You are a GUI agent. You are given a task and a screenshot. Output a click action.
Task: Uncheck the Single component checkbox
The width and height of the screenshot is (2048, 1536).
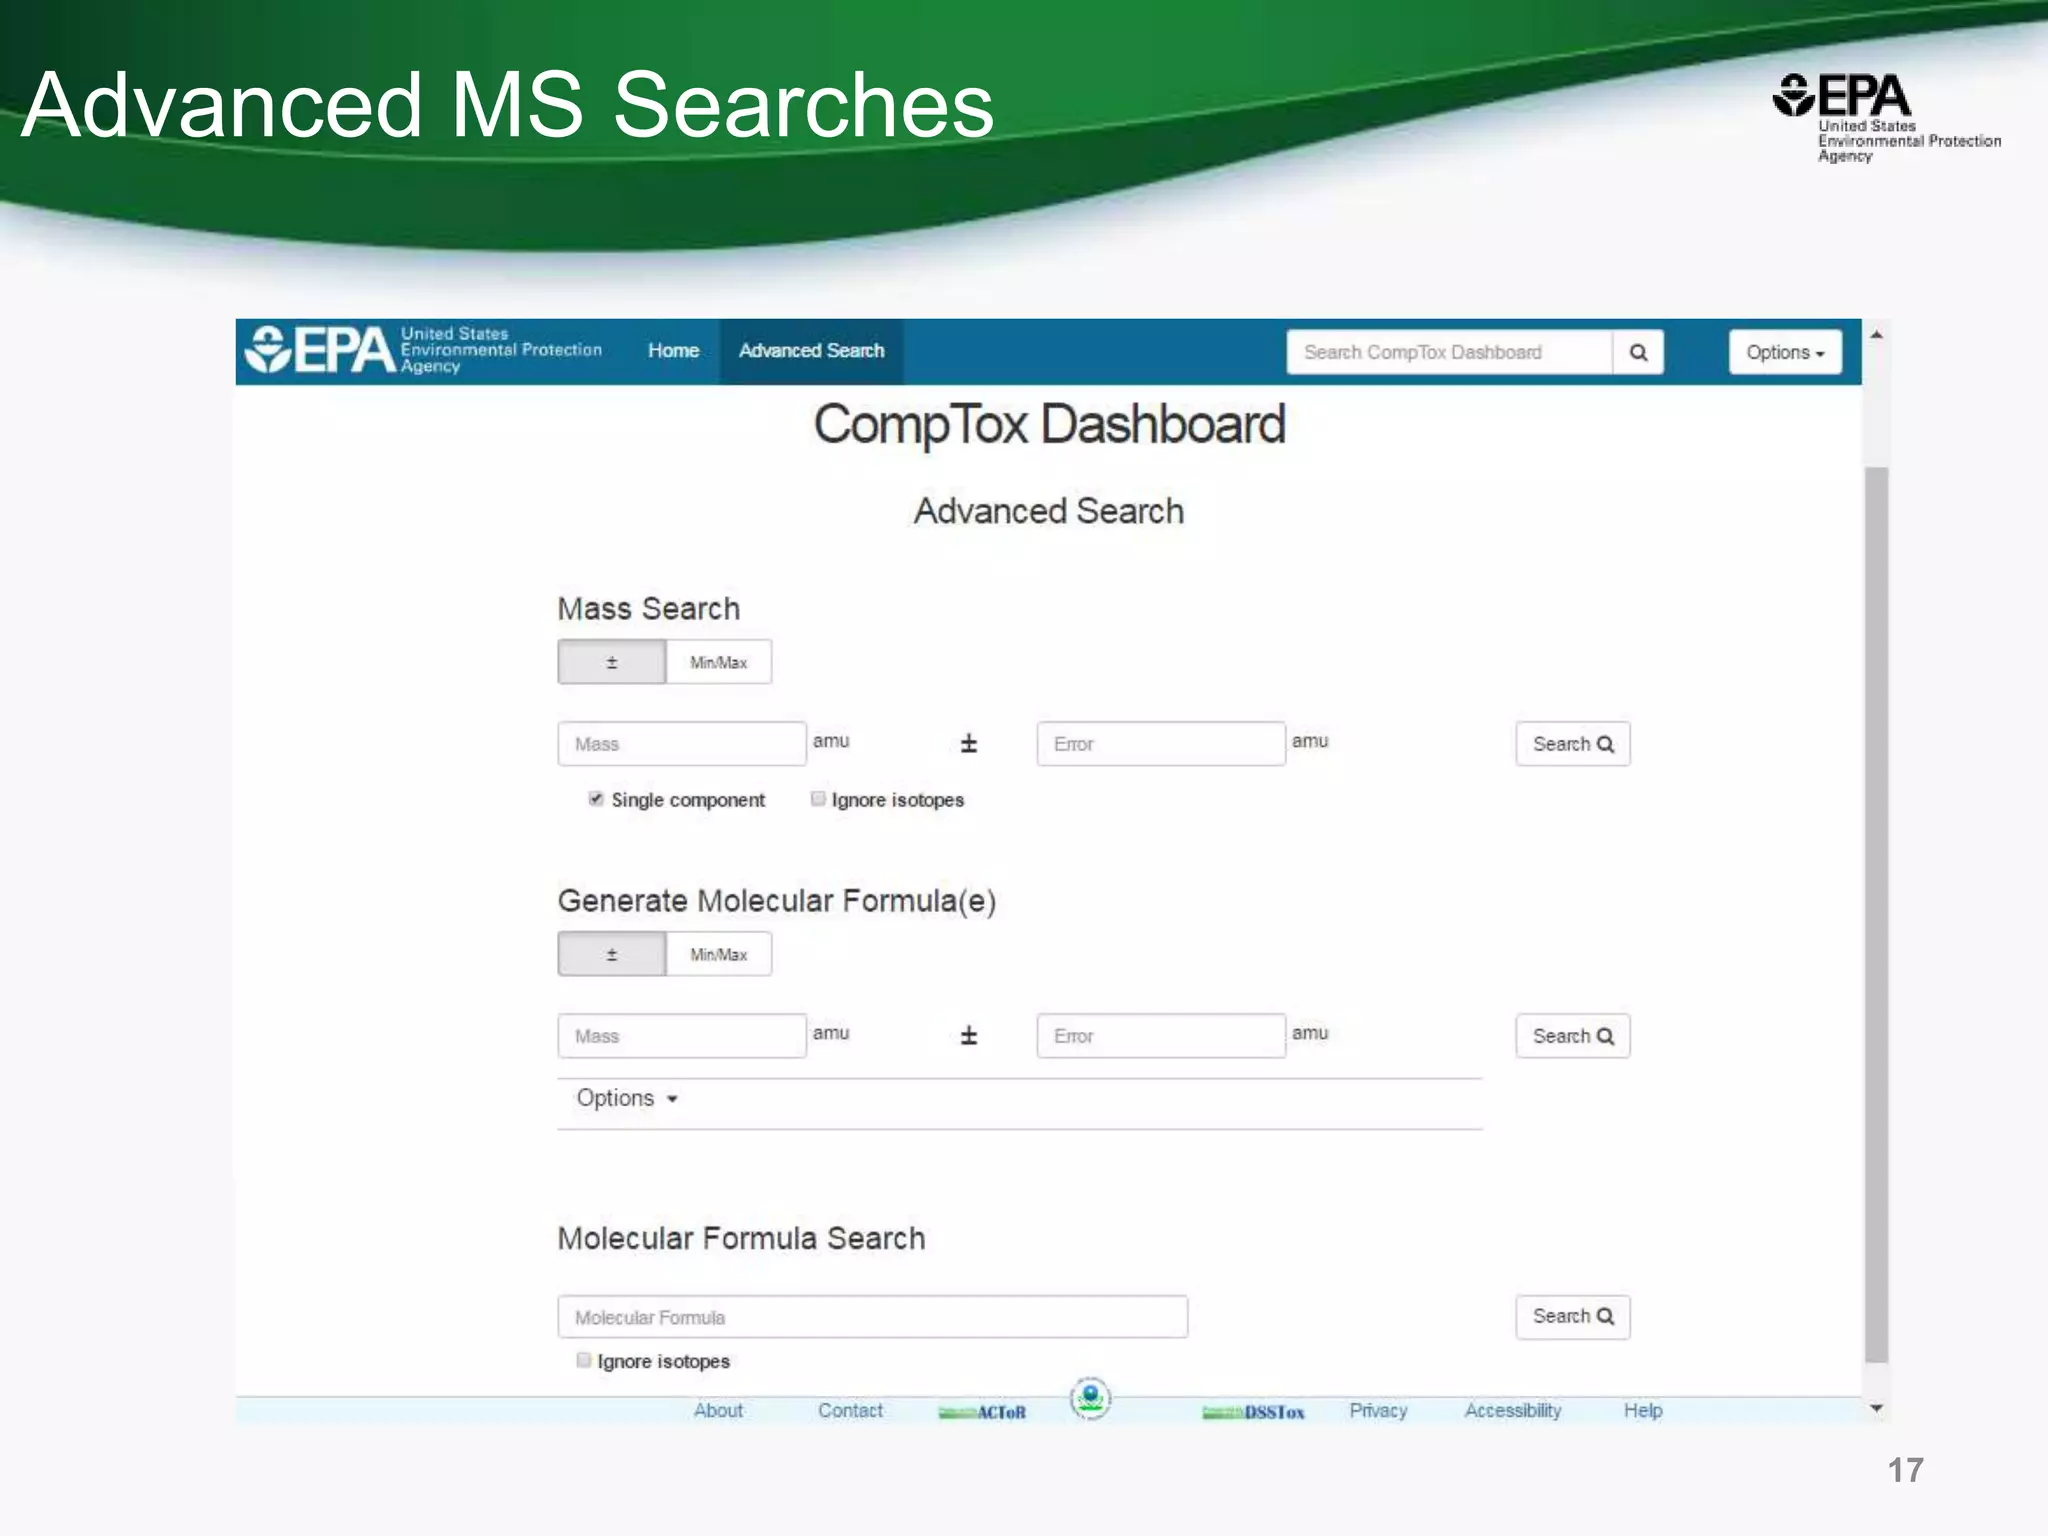(596, 798)
